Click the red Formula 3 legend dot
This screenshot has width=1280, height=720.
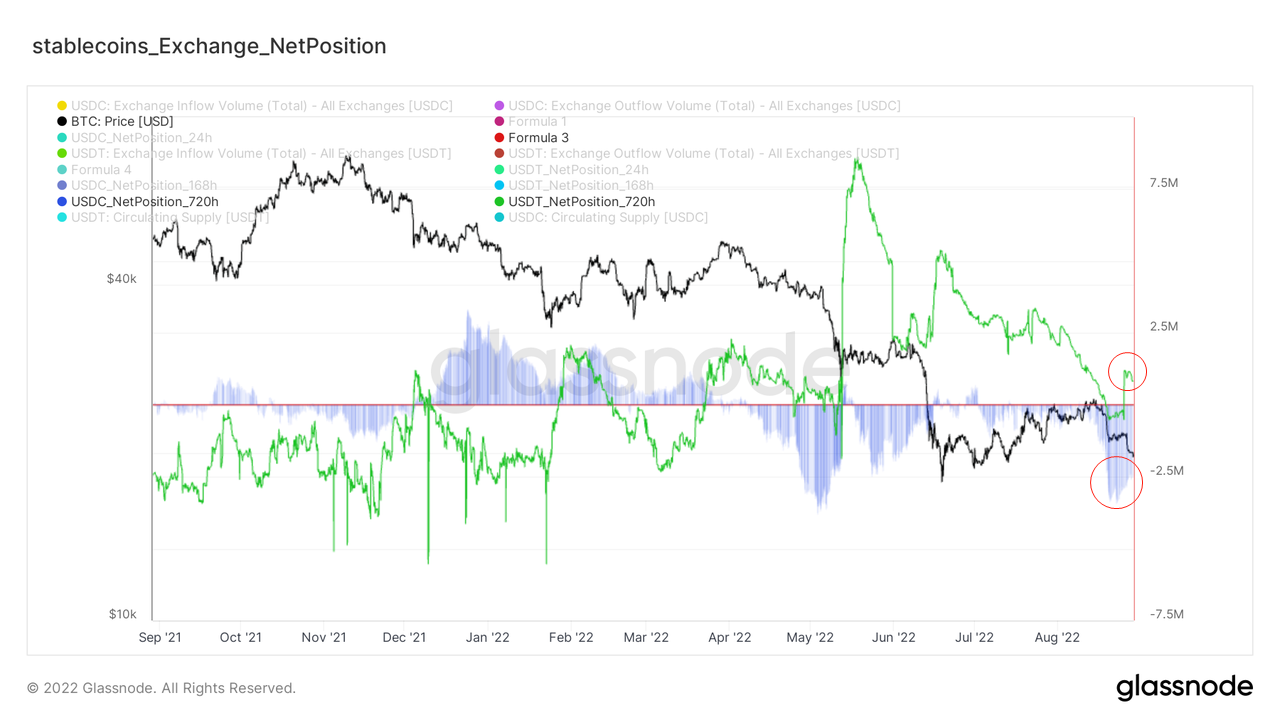click(x=499, y=138)
